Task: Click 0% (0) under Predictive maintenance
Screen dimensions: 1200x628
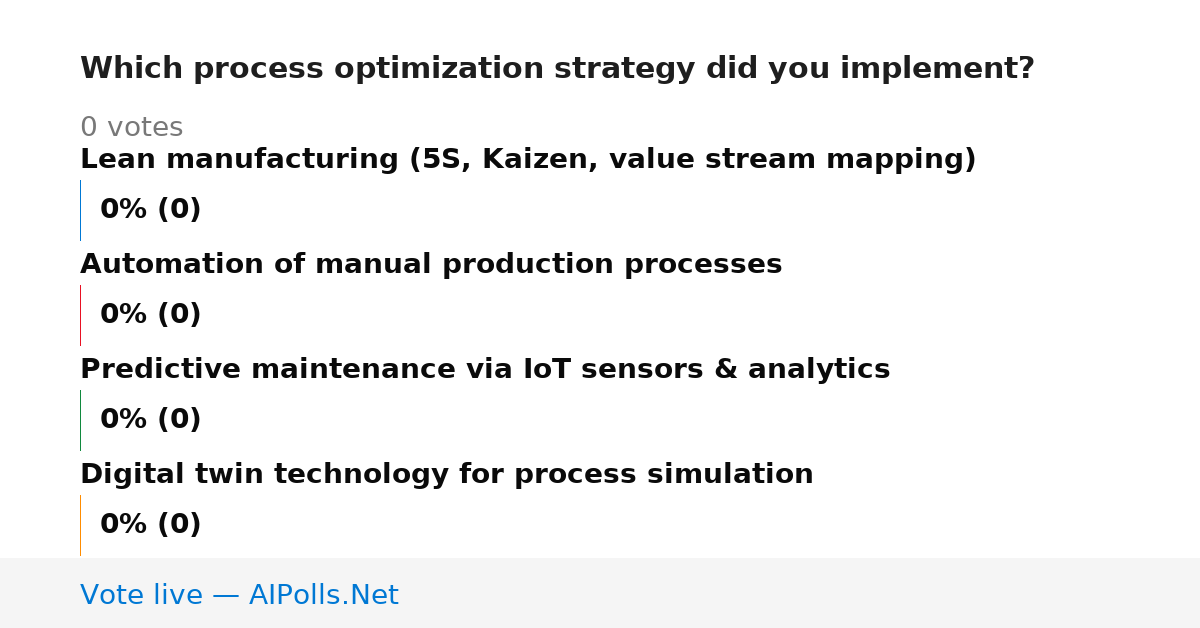Action: (151, 420)
